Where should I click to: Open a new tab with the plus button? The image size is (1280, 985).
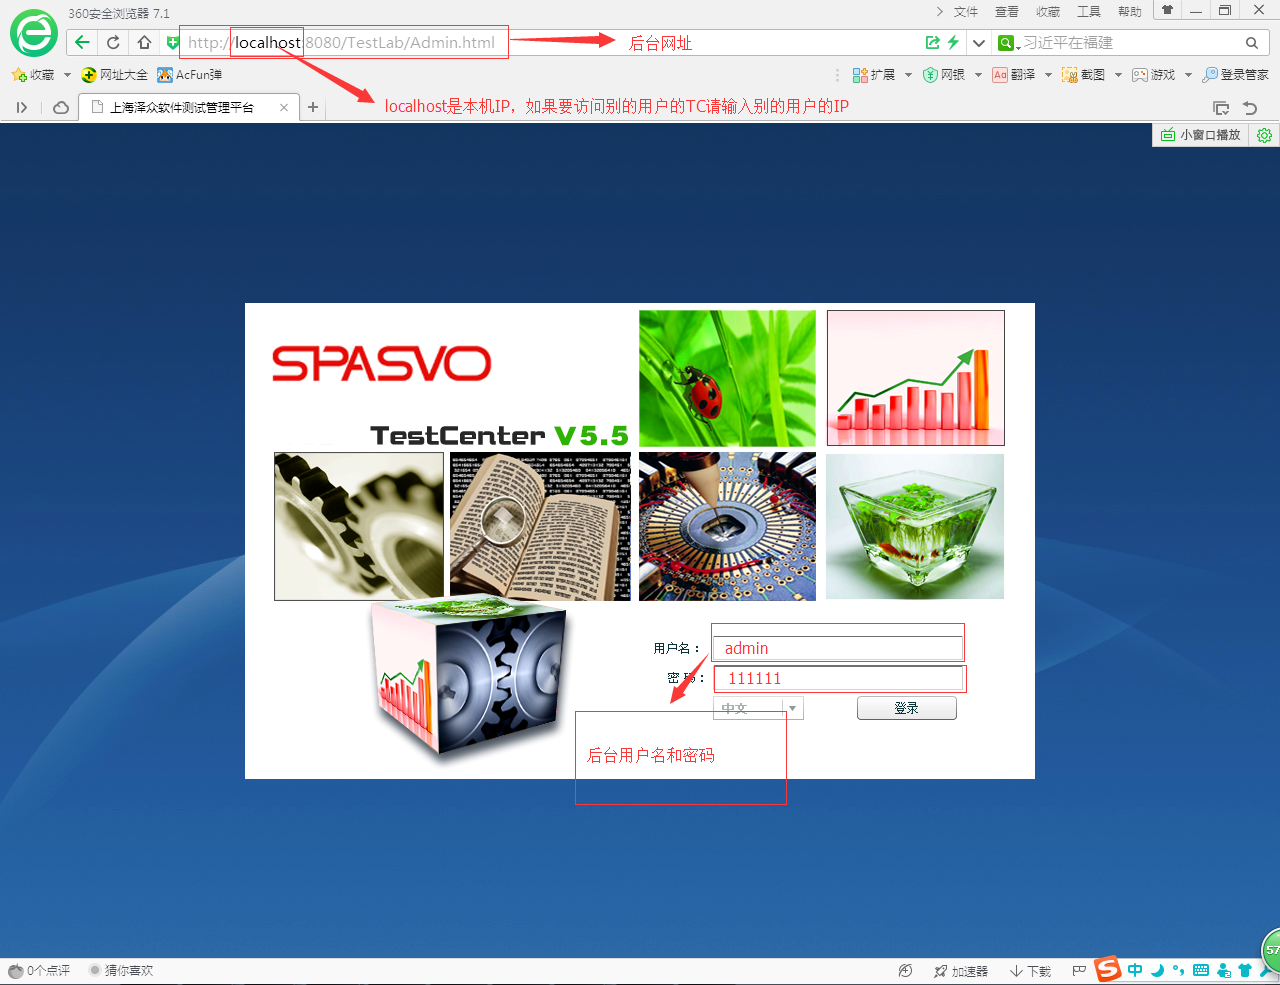pyautogui.click(x=313, y=108)
